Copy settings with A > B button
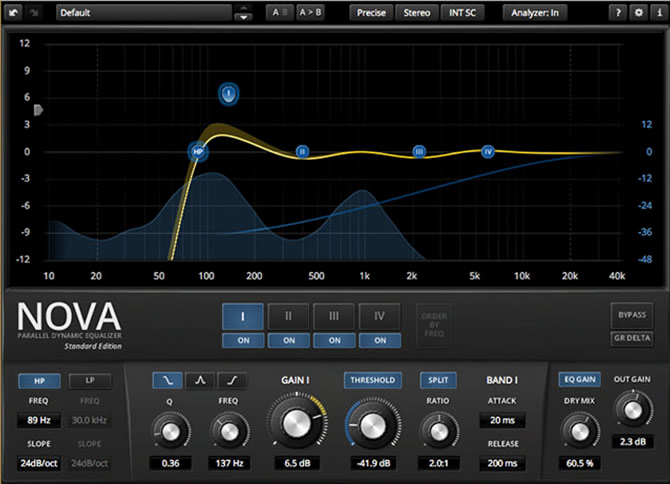The image size is (670, 484). tap(310, 13)
